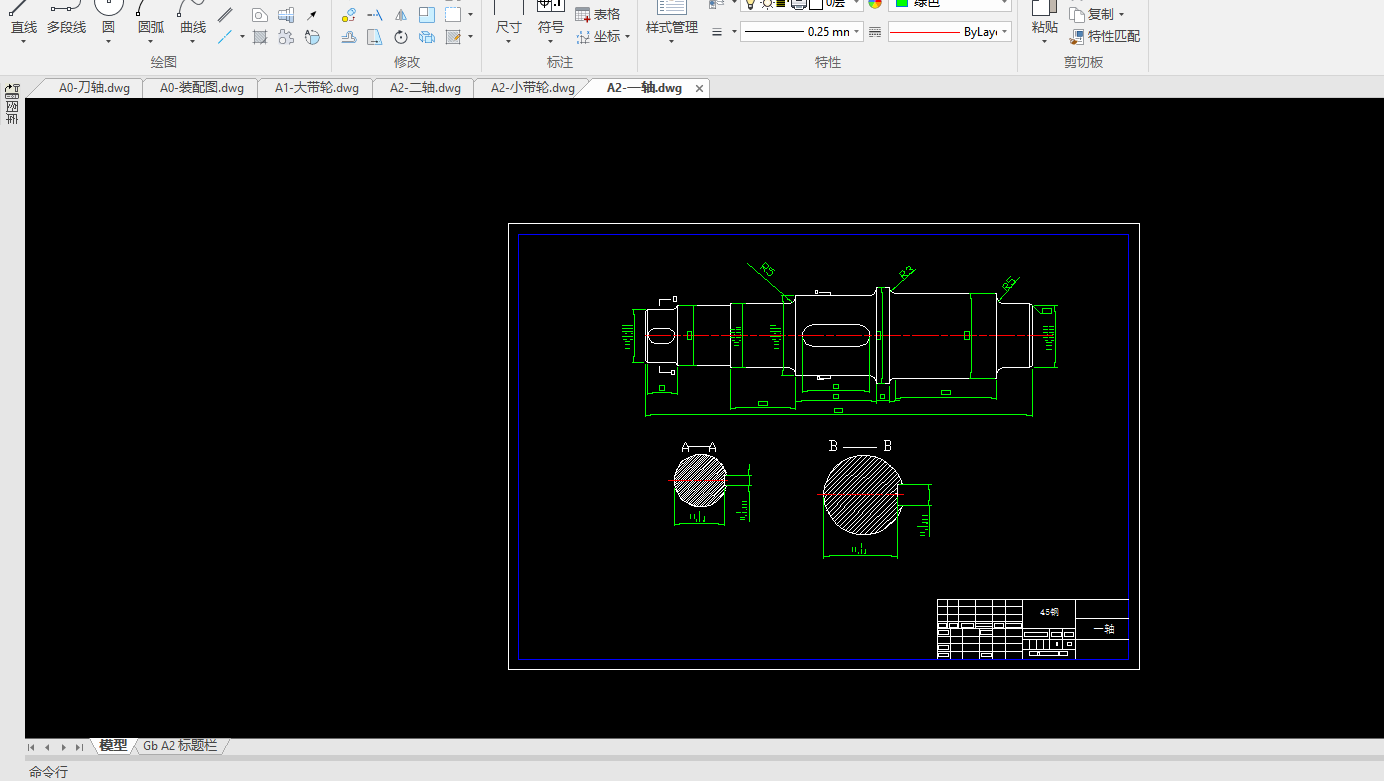The width and height of the screenshot is (1384, 781).
Task: Click the rotate icon in 修改 panel
Action: click(400, 37)
